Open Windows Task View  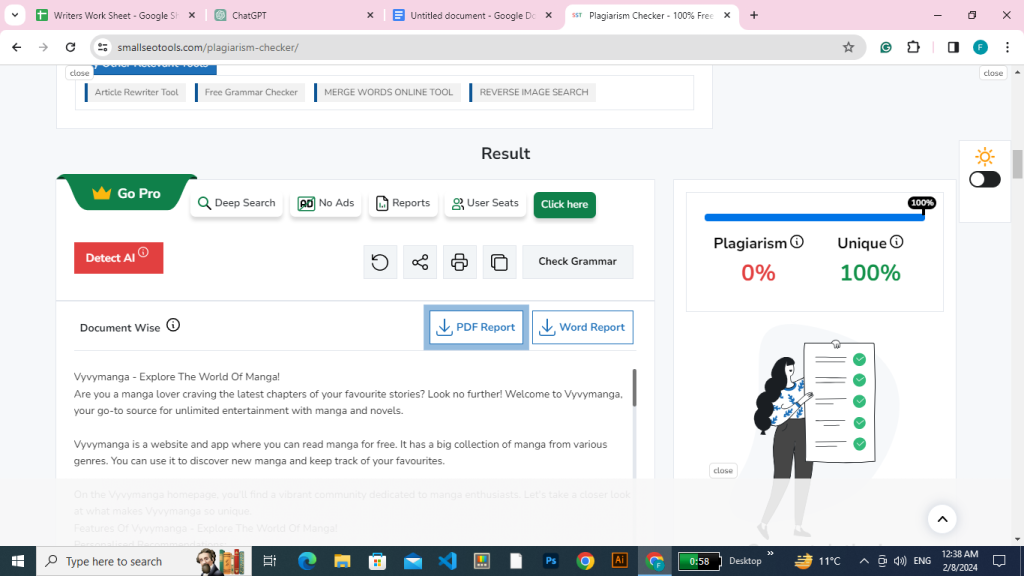point(269,561)
